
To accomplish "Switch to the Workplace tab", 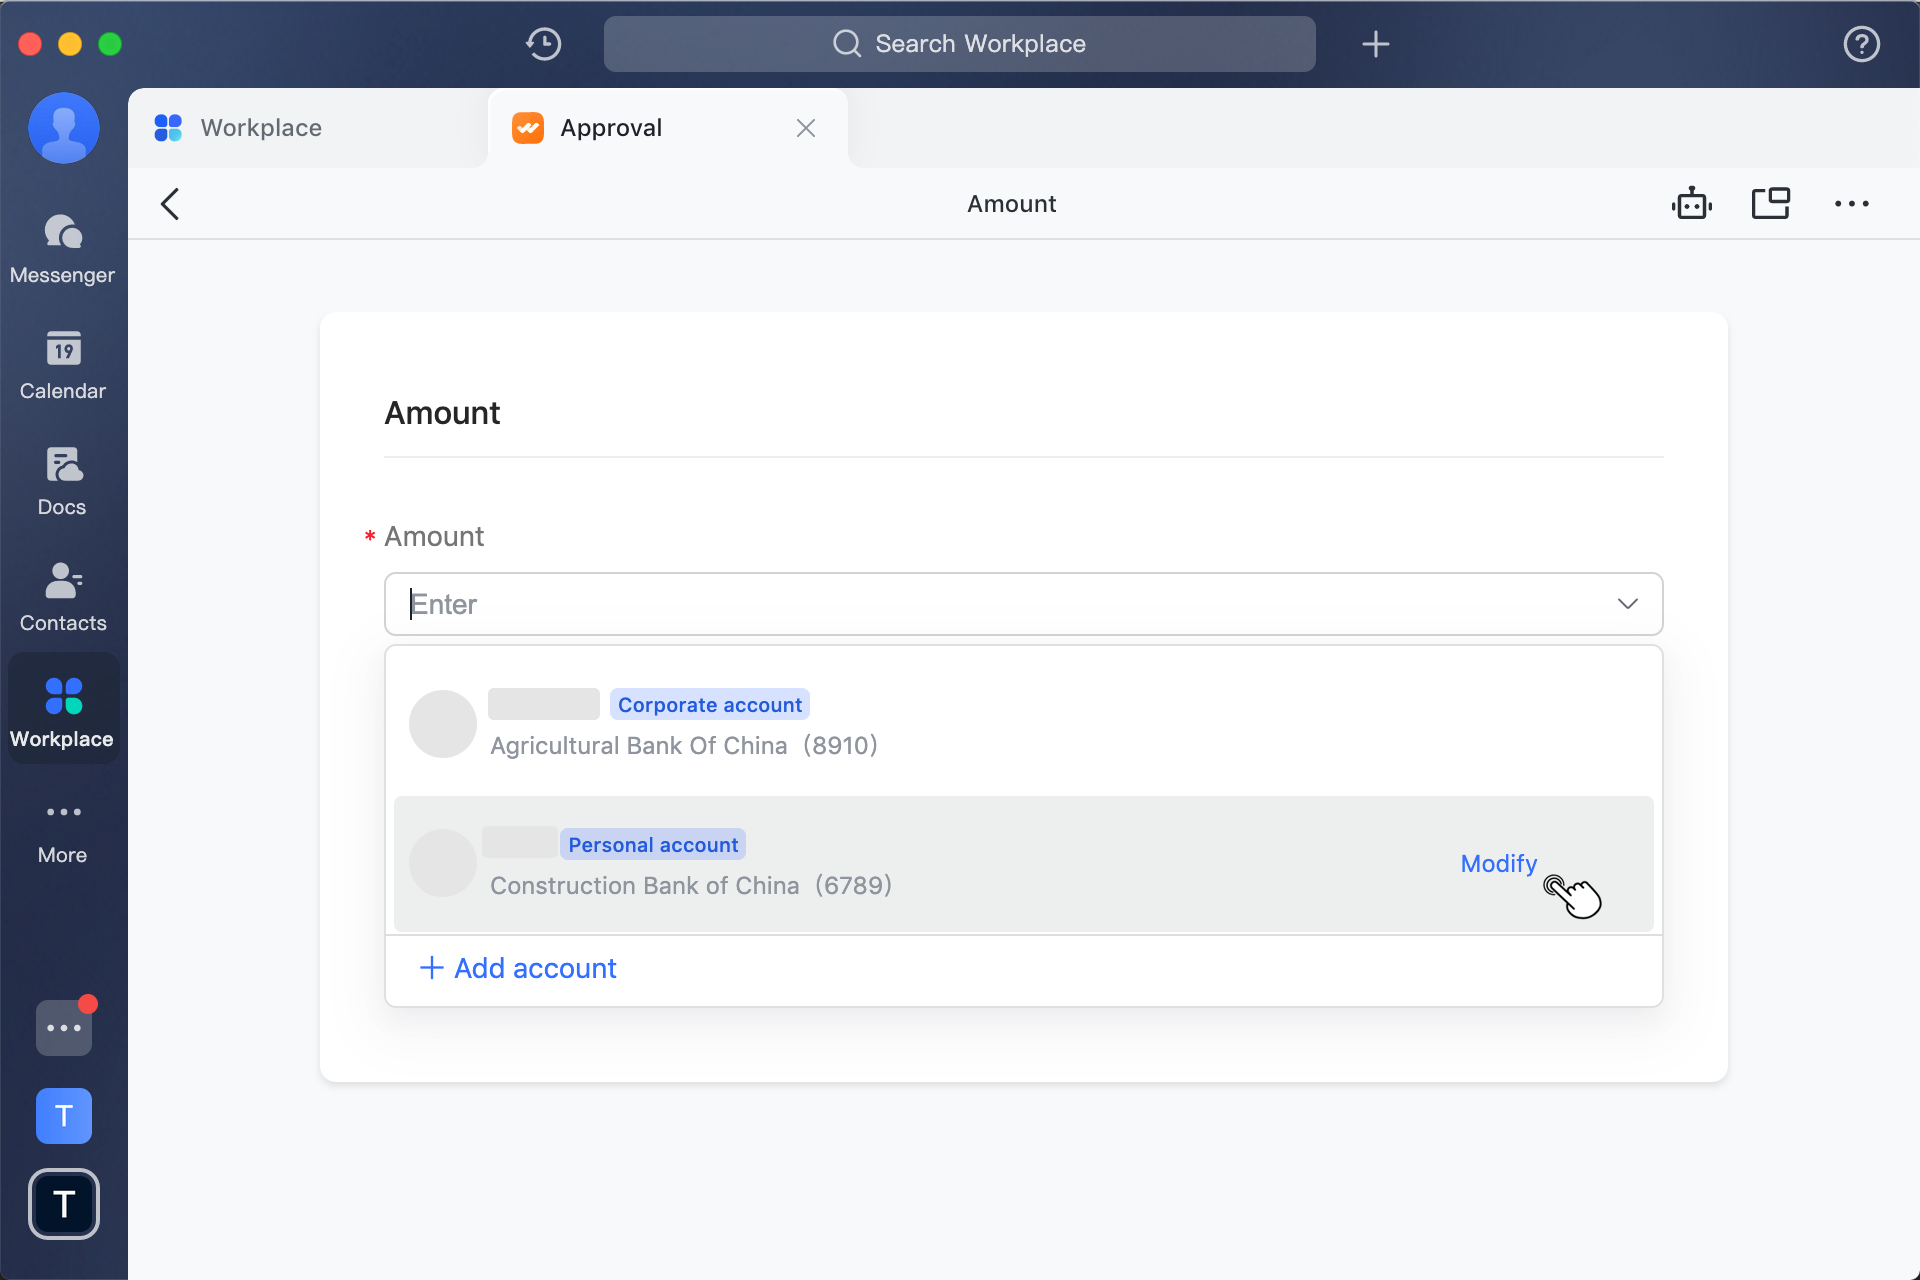I will tap(260, 127).
